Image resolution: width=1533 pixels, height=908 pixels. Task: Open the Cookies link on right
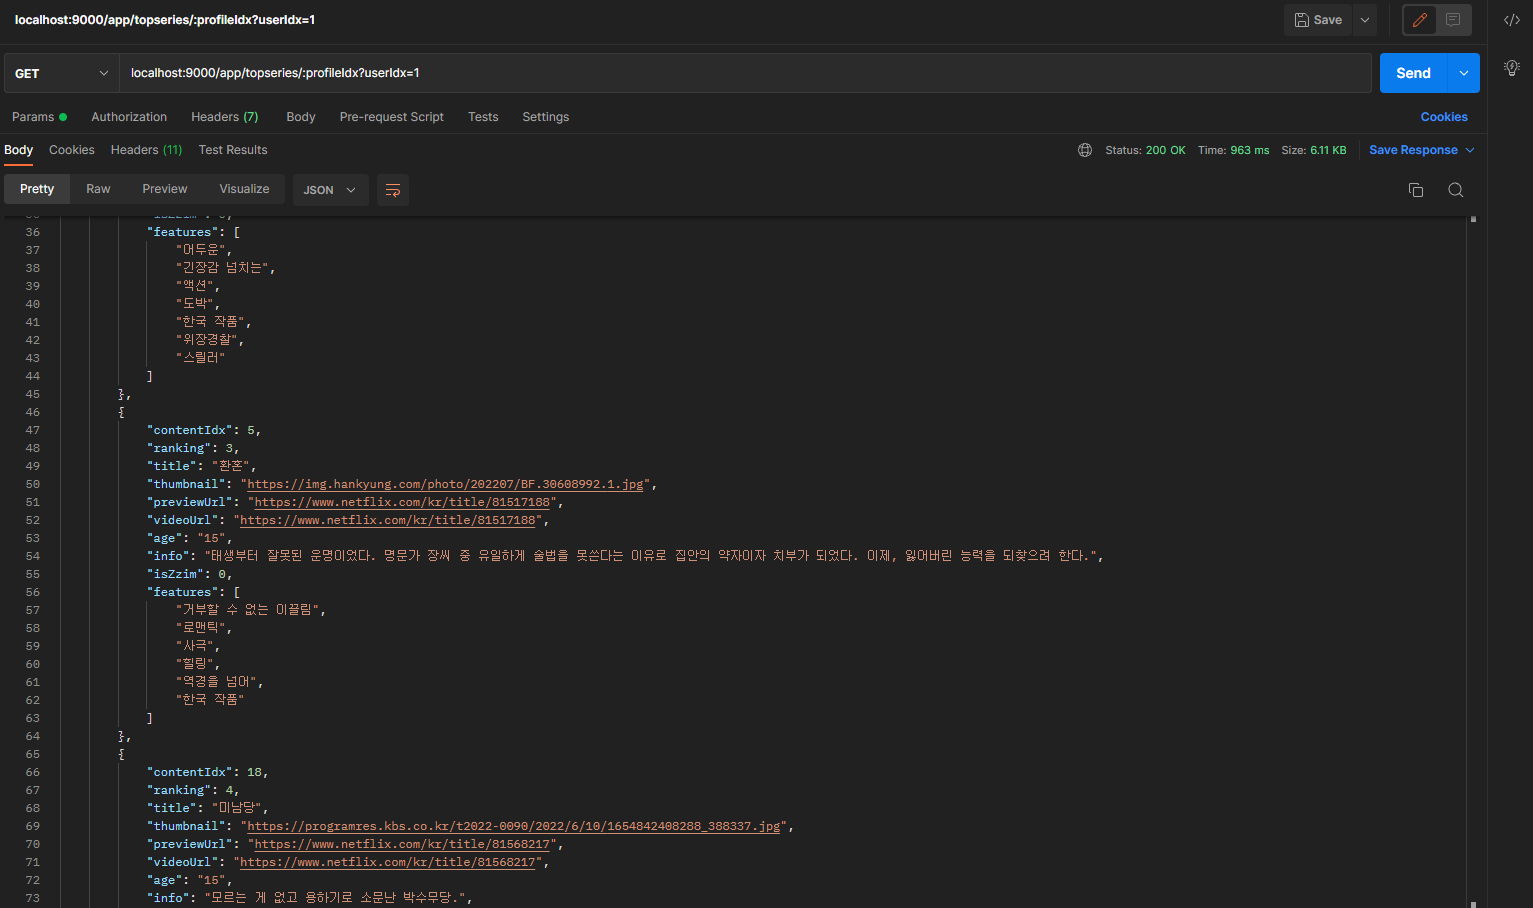click(x=1444, y=117)
